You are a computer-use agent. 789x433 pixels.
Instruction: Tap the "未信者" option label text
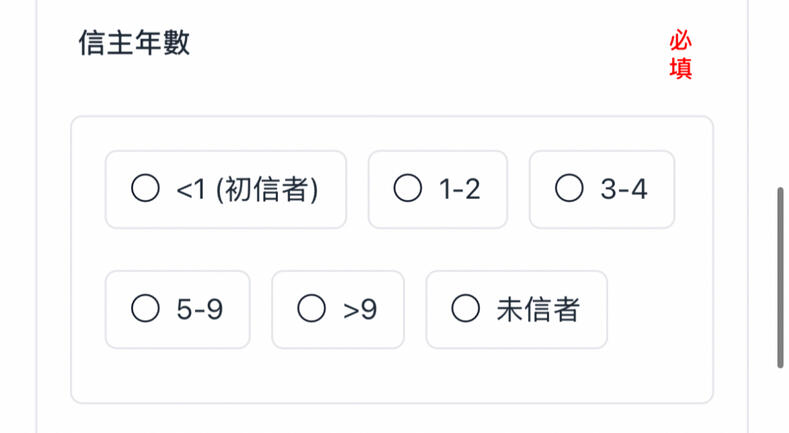[x=538, y=310]
